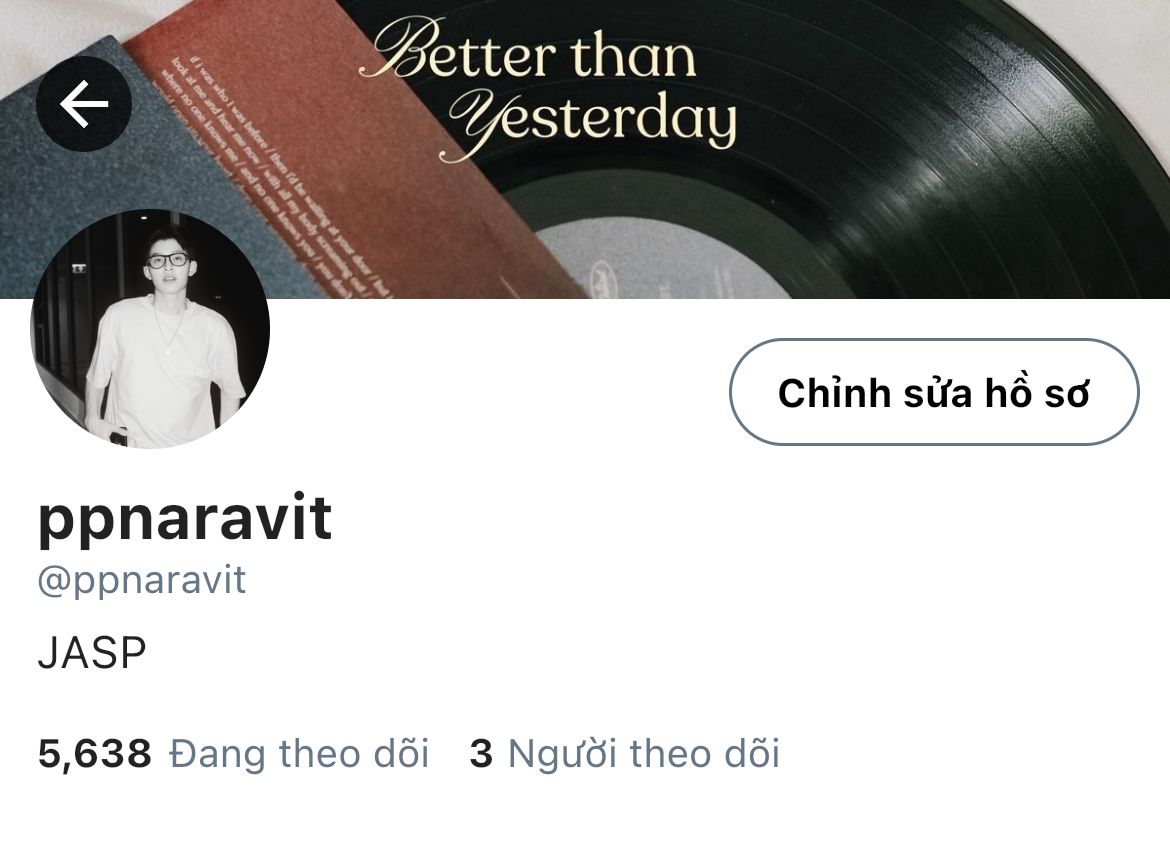Click the Chỉnh sửa hồ sơ button

pos(934,392)
